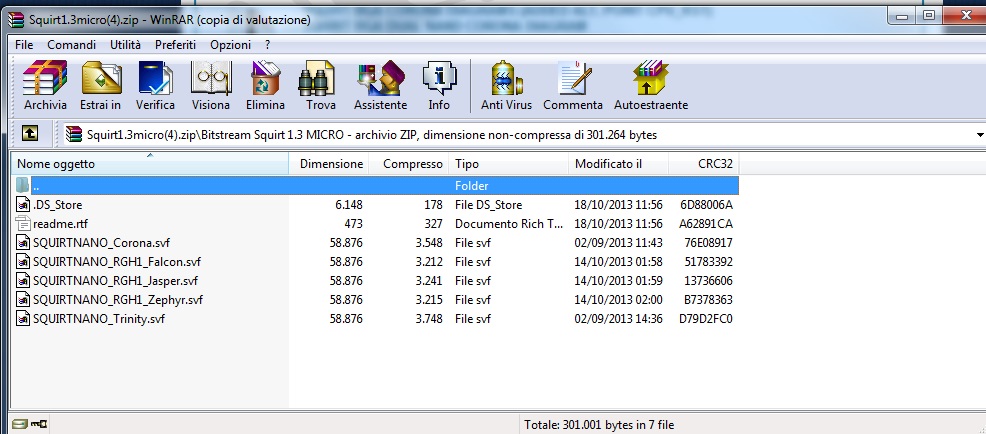This screenshot has height=434, width=986.
Task: Sort by Compresso column
Action: pos(408,164)
